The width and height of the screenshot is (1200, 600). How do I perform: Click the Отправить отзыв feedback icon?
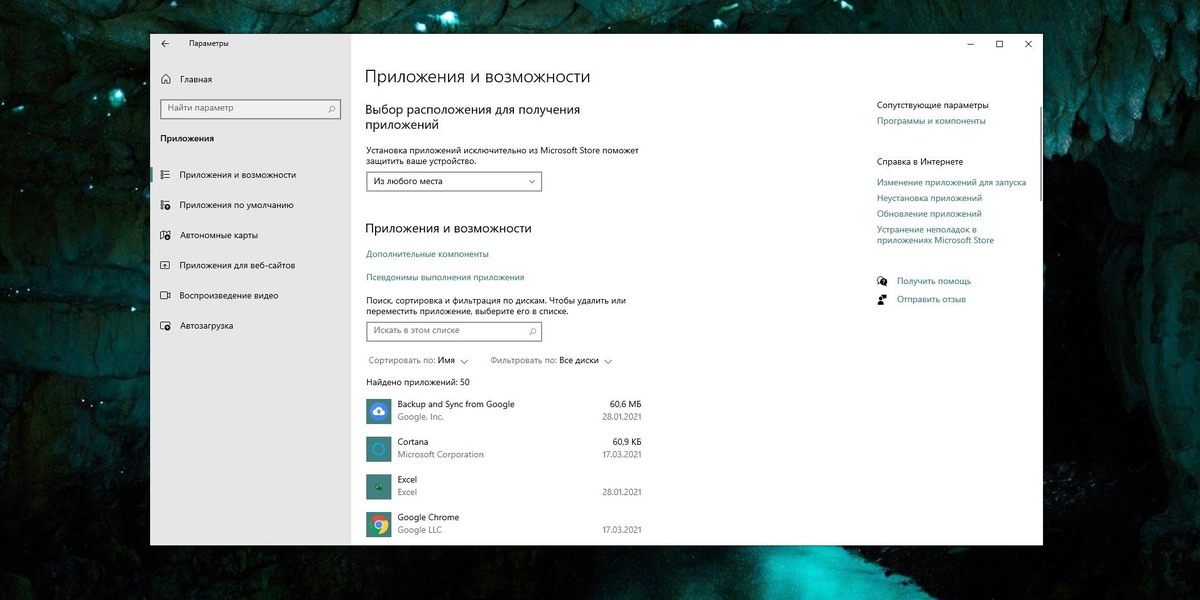[x=882, y=299]
